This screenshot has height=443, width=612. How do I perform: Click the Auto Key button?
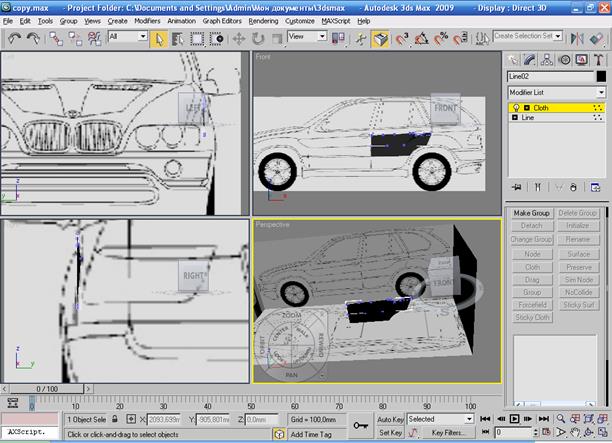[390, 419]
